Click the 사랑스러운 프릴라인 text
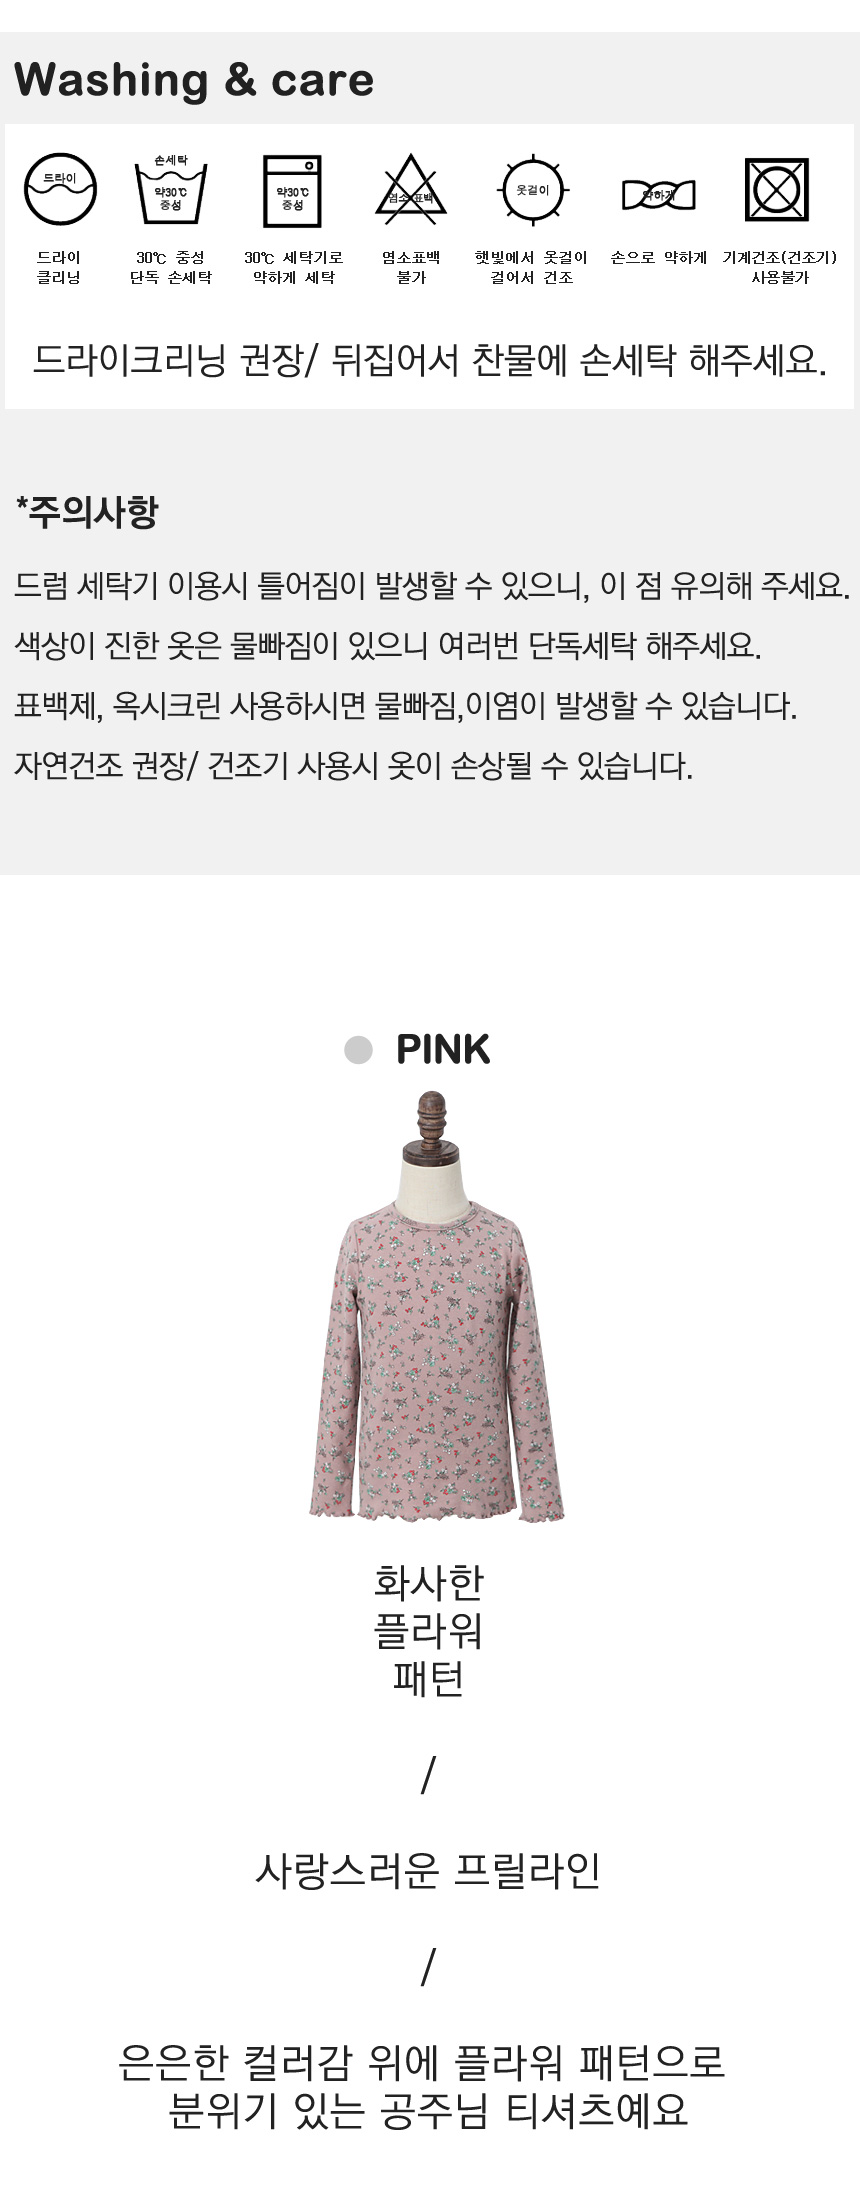Image resolution: width=860 pixels, height=2200 pixels. tap(429, 1870)
